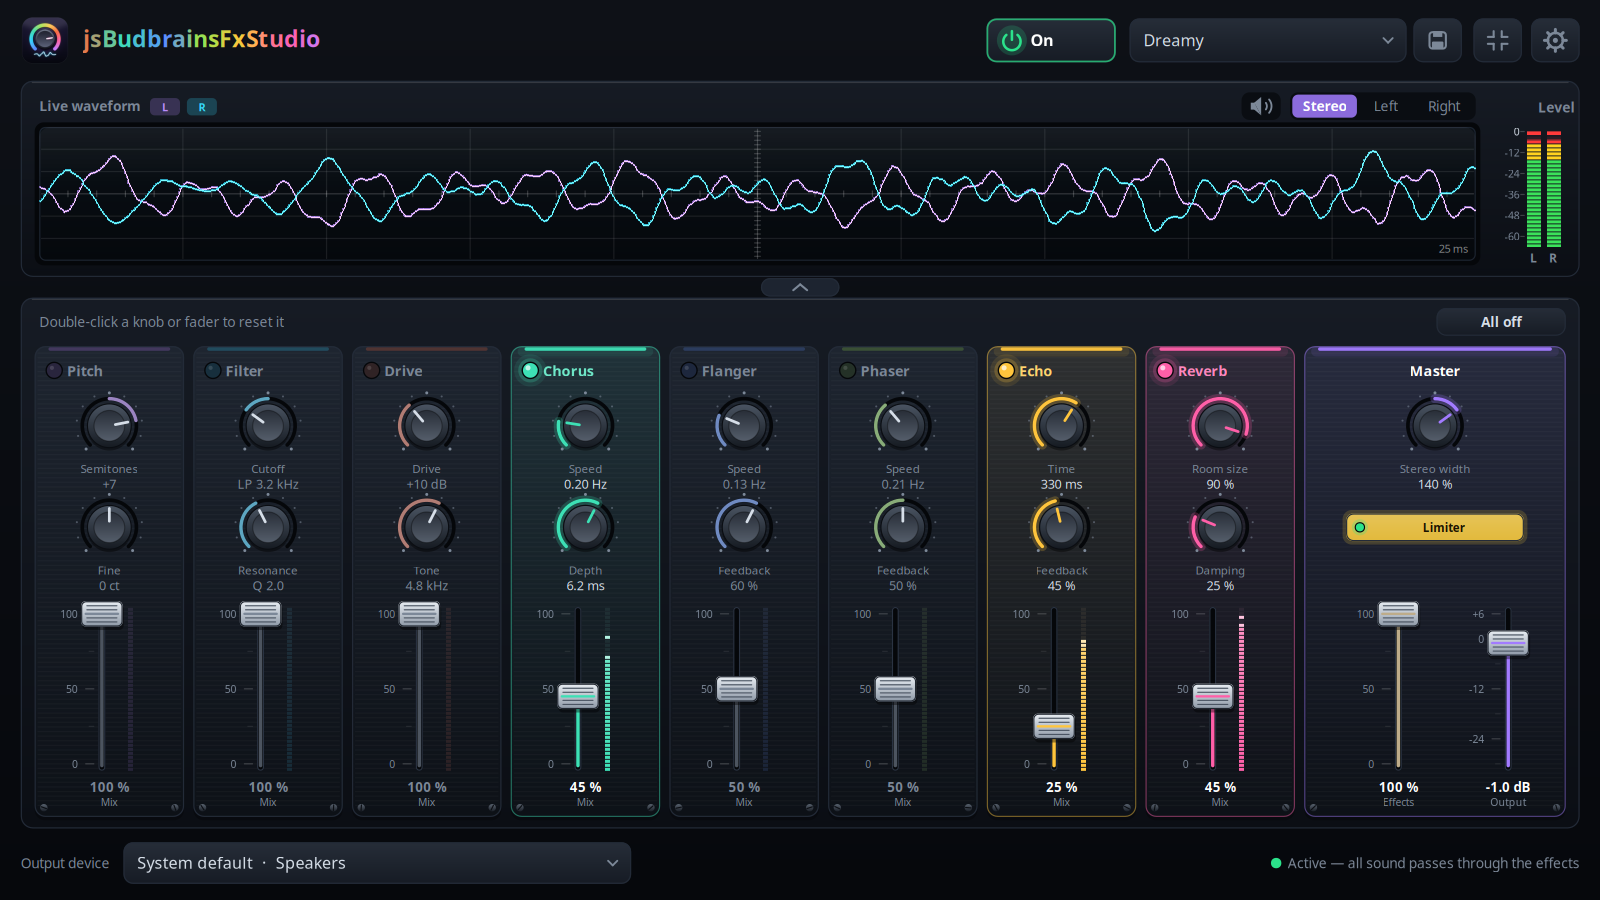
Task: Enable the Filter effect power toggle
Action: tap(213, 371)
